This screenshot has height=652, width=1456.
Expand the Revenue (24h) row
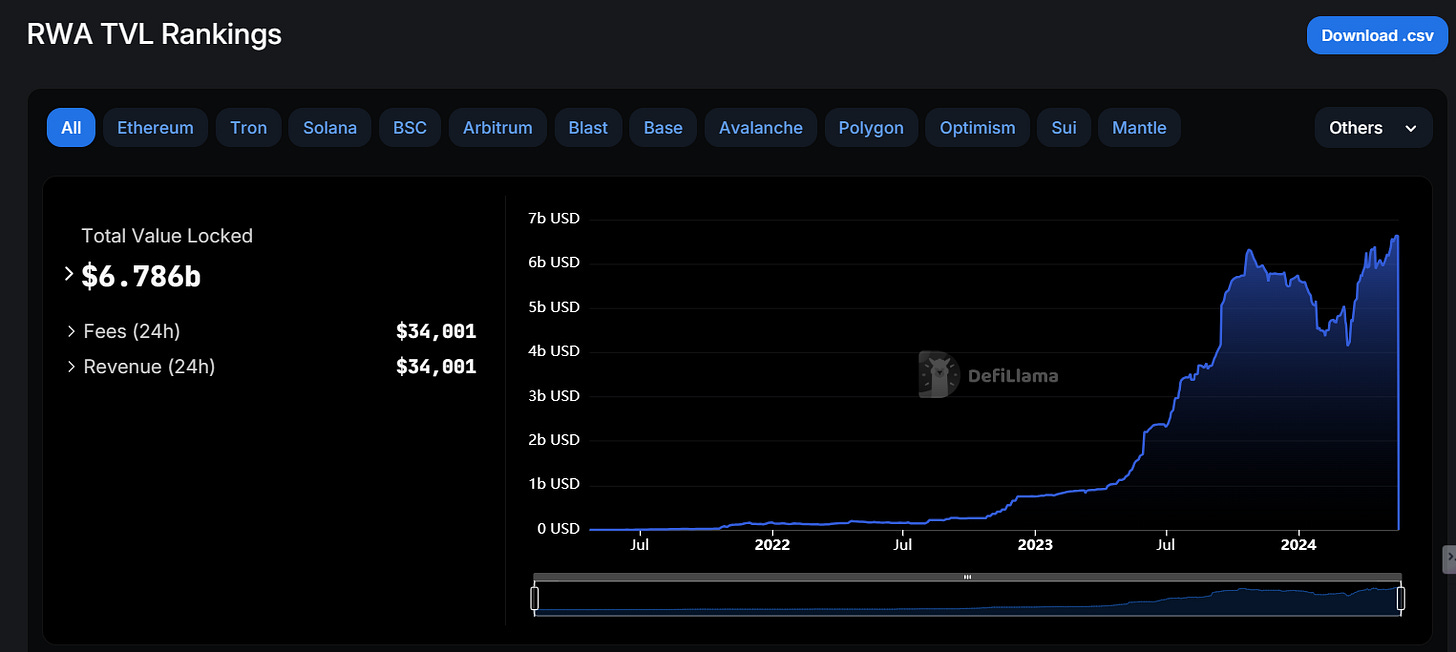pyautogui.click(x=72, y=367)
